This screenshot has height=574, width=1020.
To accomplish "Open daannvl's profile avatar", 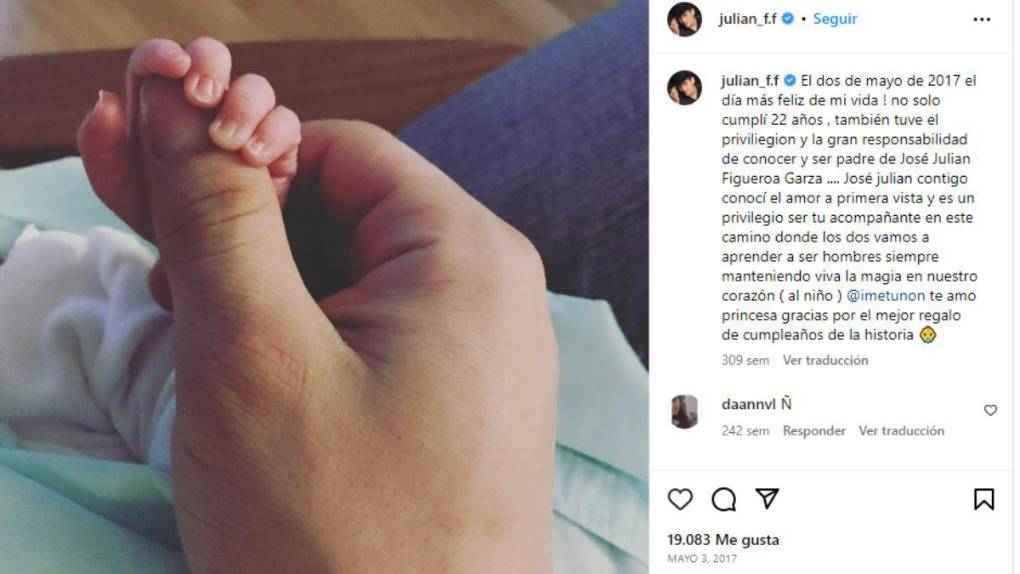I will [x=684, y=411].
